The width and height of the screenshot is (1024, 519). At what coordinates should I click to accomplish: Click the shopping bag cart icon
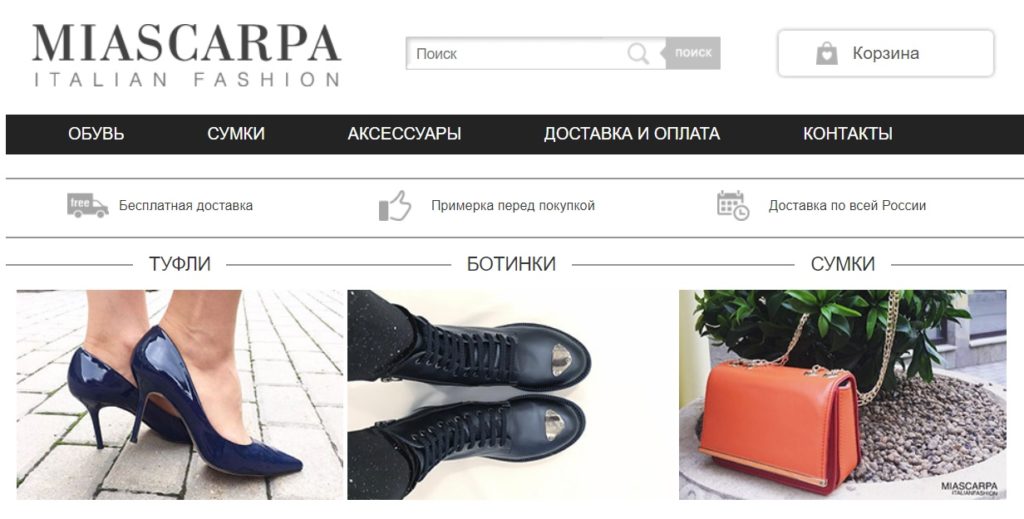point(826,54)
